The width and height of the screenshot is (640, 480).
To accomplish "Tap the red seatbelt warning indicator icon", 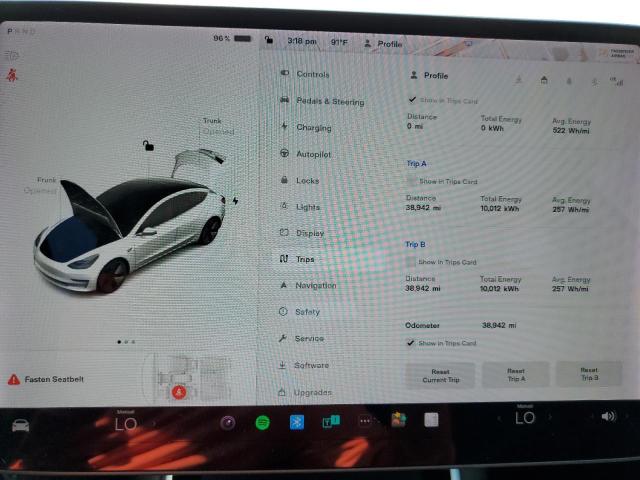I will tap(12, 75).
